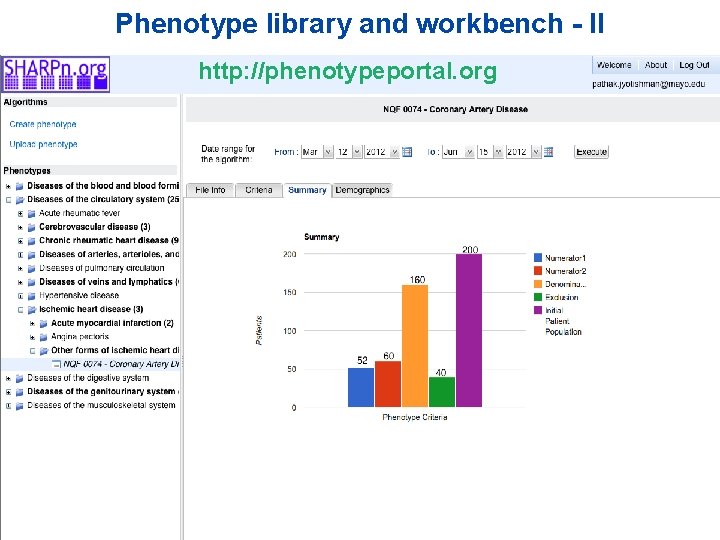Click folder icon for Diseases of the circulatory system
720x540 pixels.
point(20,200)
